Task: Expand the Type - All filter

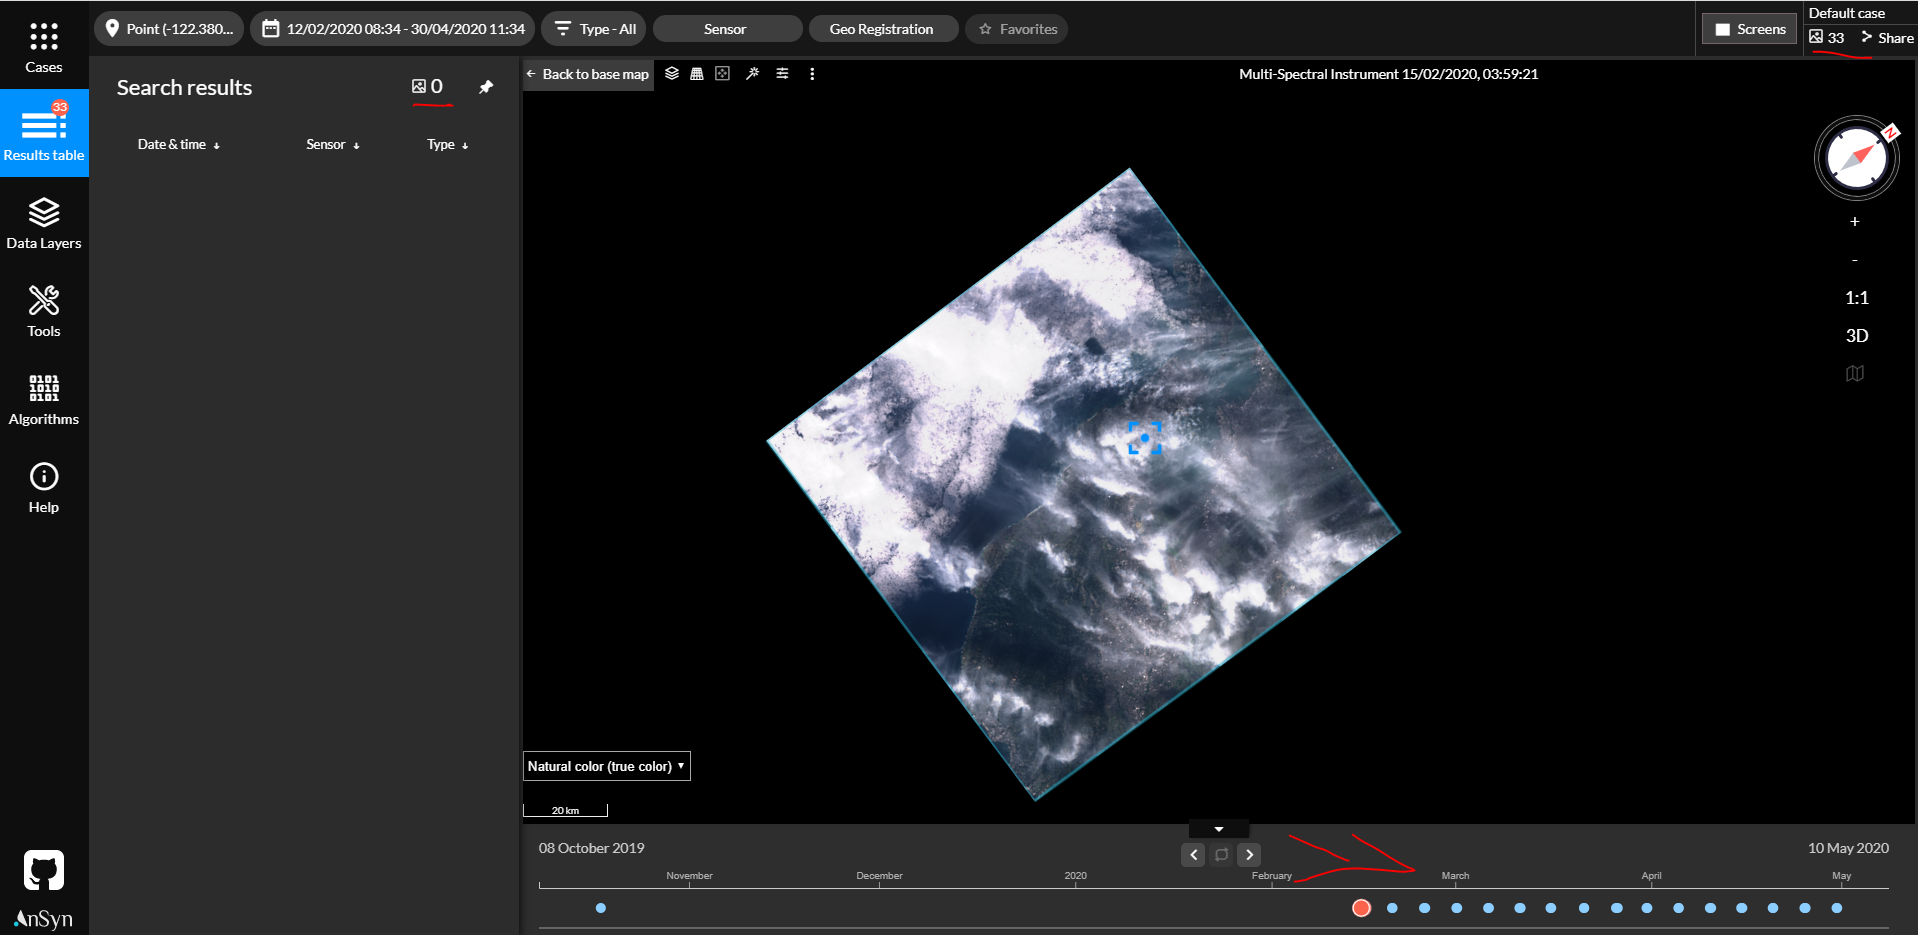Action: coord(595,29)
